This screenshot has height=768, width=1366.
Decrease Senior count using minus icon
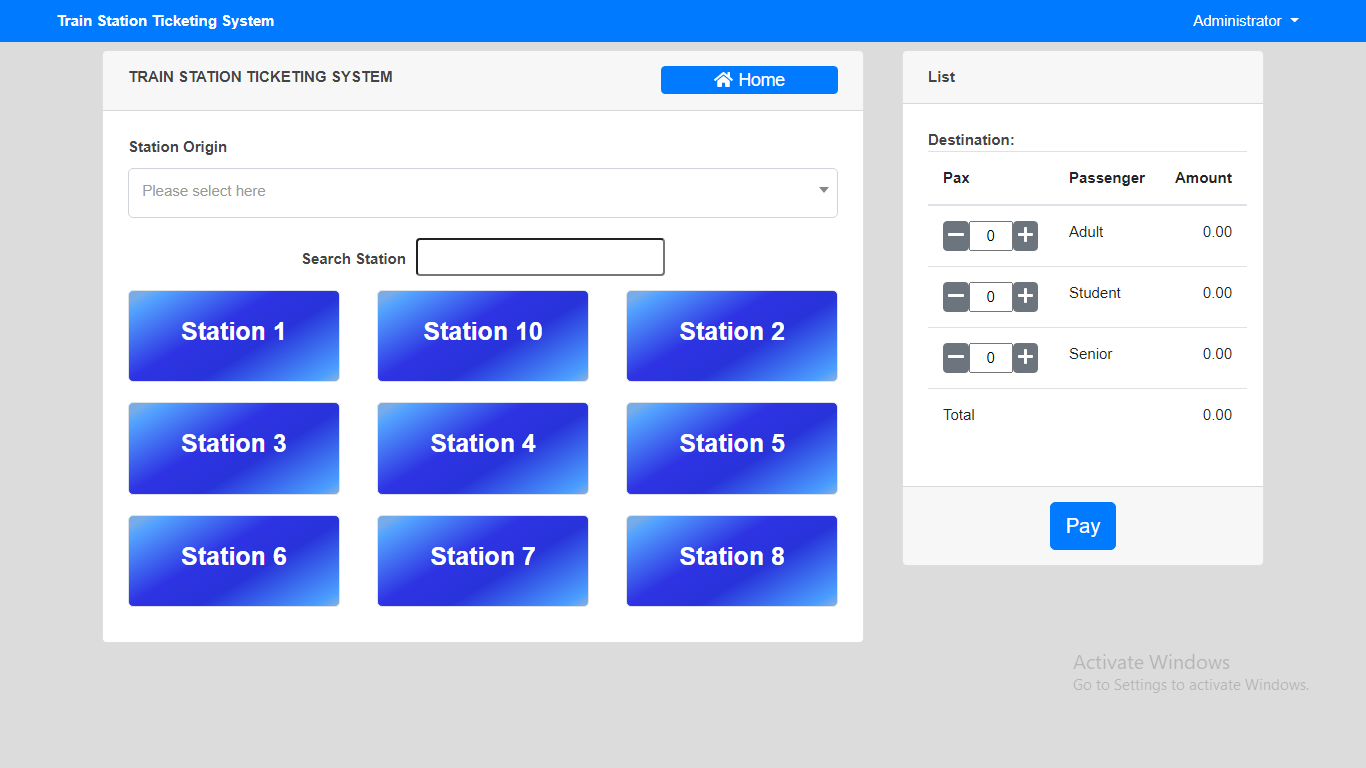click(956, 358)
